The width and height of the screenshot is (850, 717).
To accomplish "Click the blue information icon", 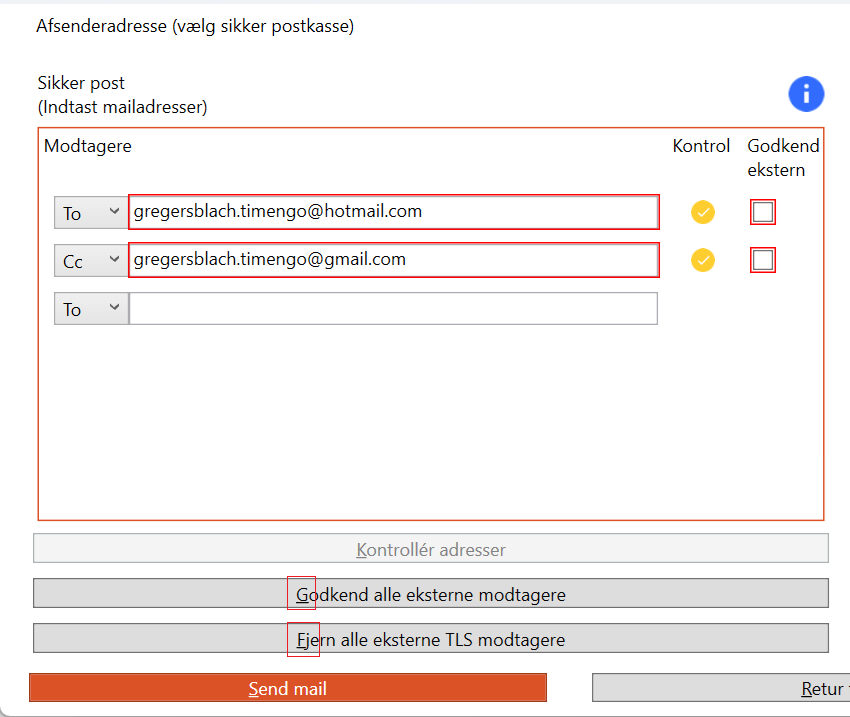I will click(806, 94).
